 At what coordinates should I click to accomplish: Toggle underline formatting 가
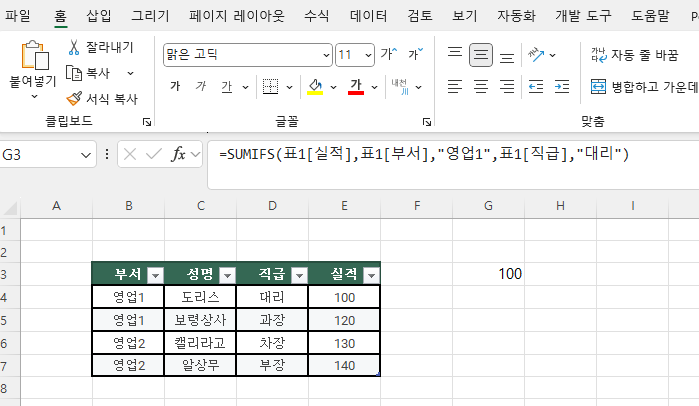point(227,86)
